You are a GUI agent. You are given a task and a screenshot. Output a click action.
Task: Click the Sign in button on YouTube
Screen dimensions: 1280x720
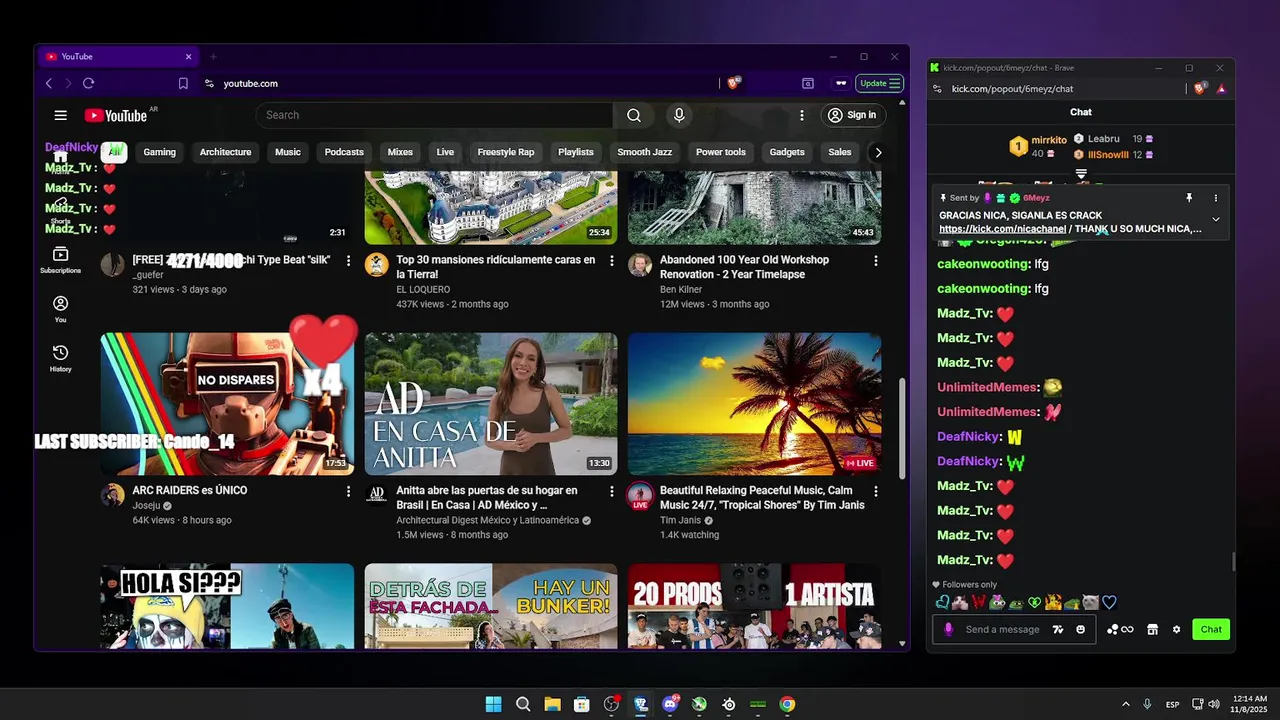click(x=852, y=115)
